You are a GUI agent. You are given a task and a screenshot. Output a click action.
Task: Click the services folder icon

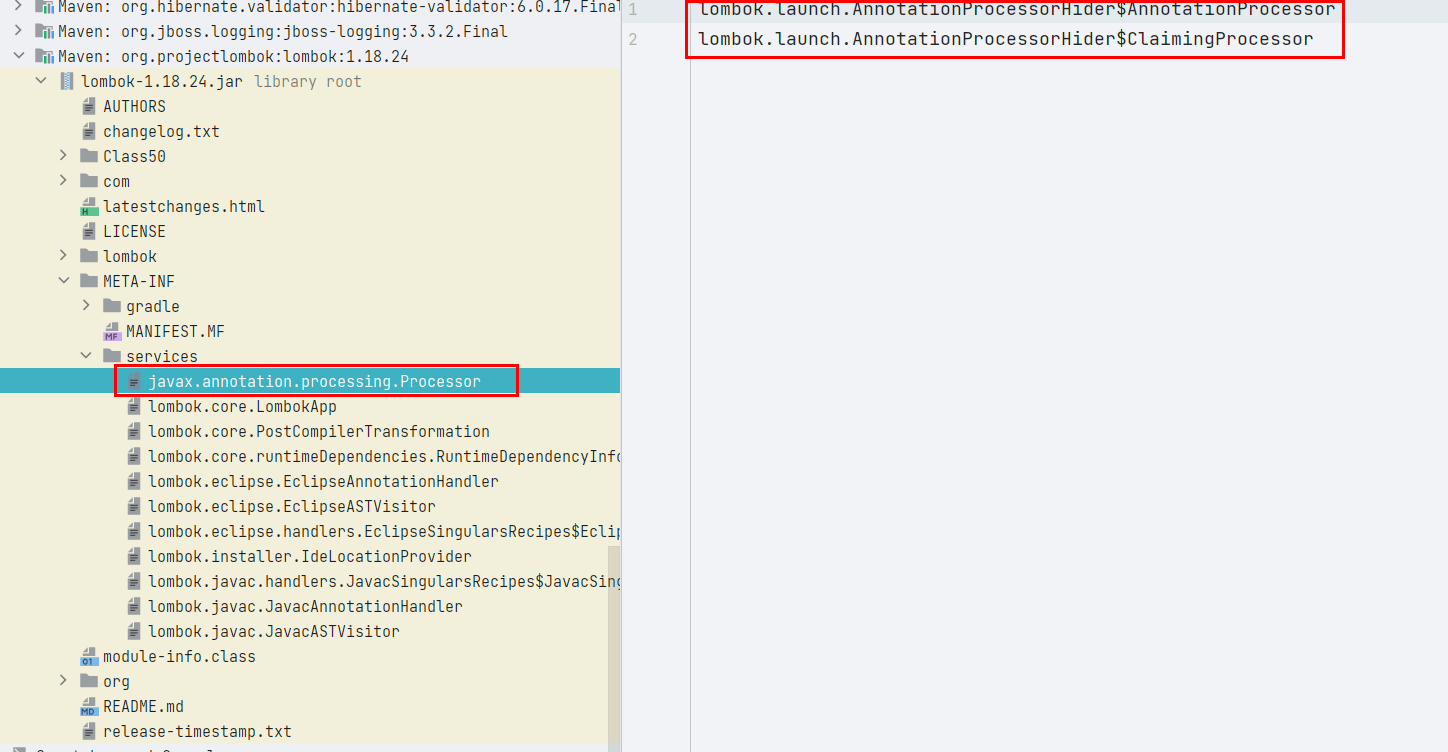click(112, 356)
